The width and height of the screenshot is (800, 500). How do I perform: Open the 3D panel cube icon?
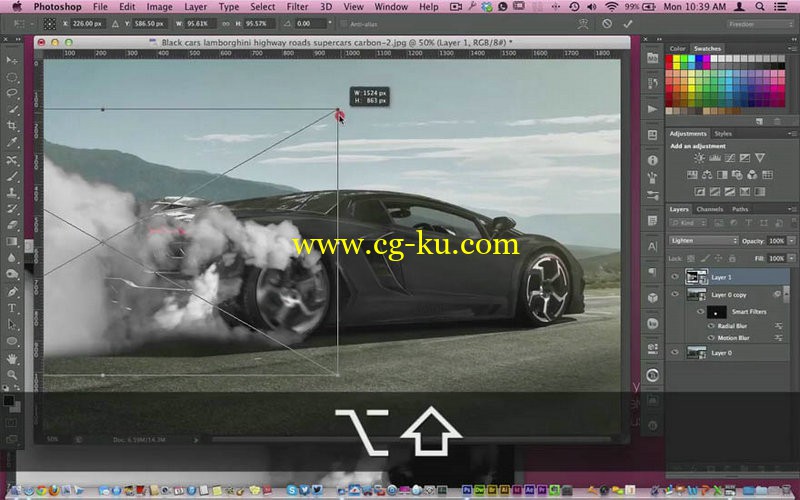point(653,298)
